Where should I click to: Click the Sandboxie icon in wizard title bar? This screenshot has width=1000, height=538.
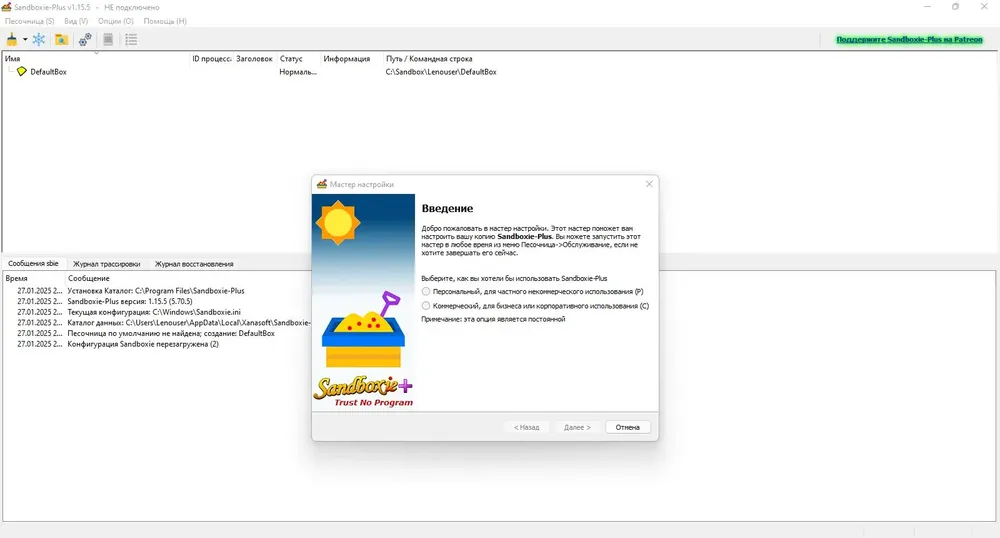(322, 184)
